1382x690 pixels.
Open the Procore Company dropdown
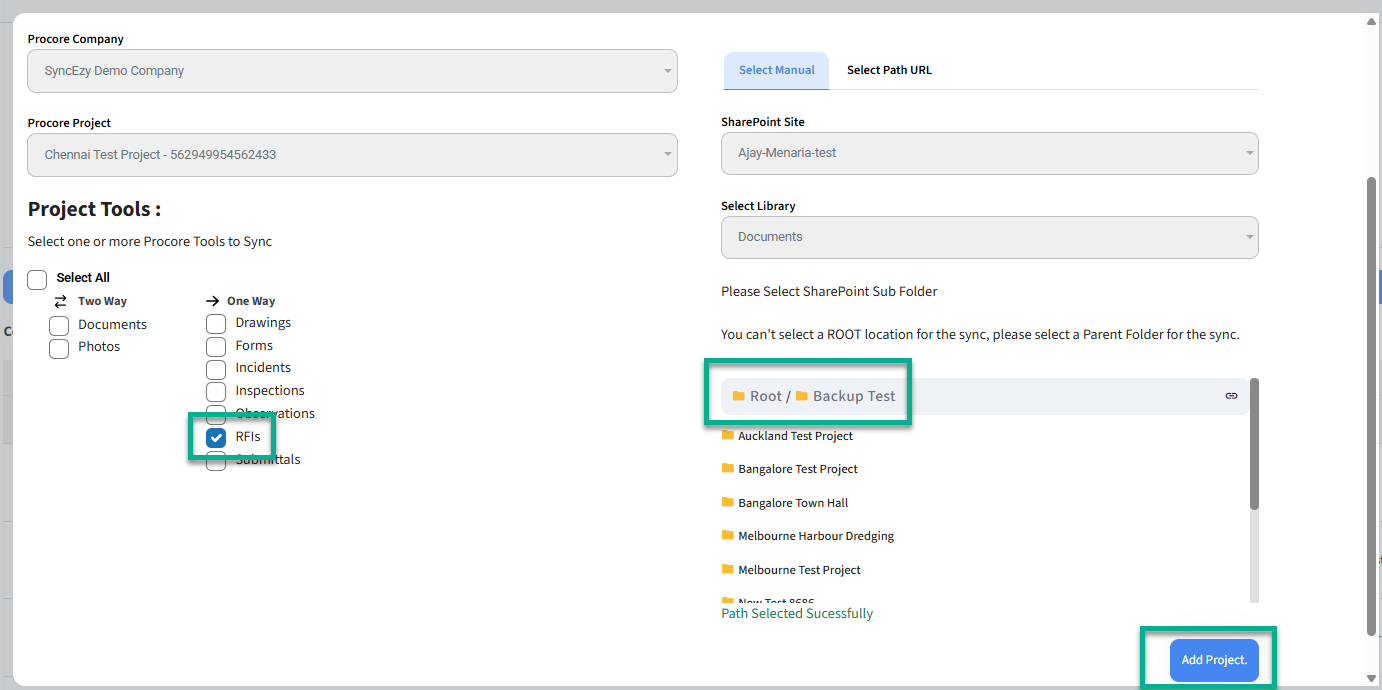tap(352, 71)
